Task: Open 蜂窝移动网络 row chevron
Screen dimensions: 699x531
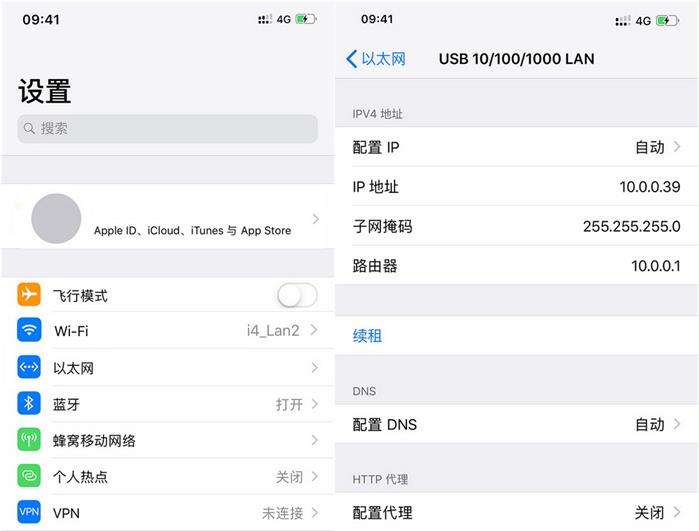Action: 314,440
